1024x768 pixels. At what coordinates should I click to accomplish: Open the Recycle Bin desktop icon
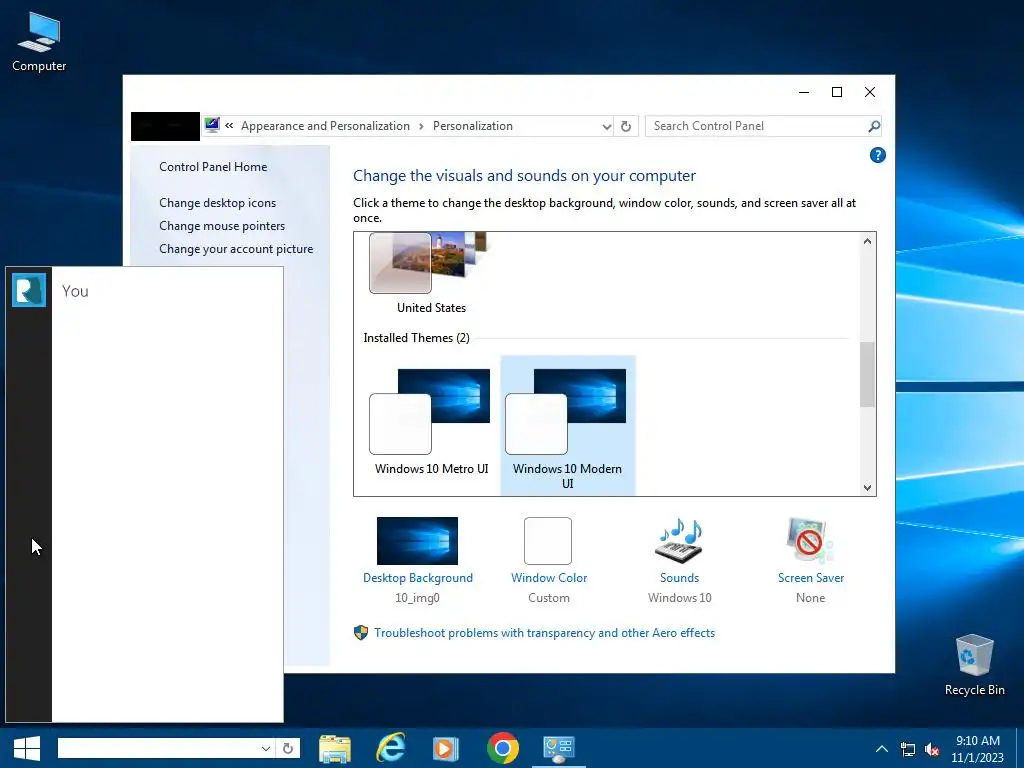click(974, 665)
